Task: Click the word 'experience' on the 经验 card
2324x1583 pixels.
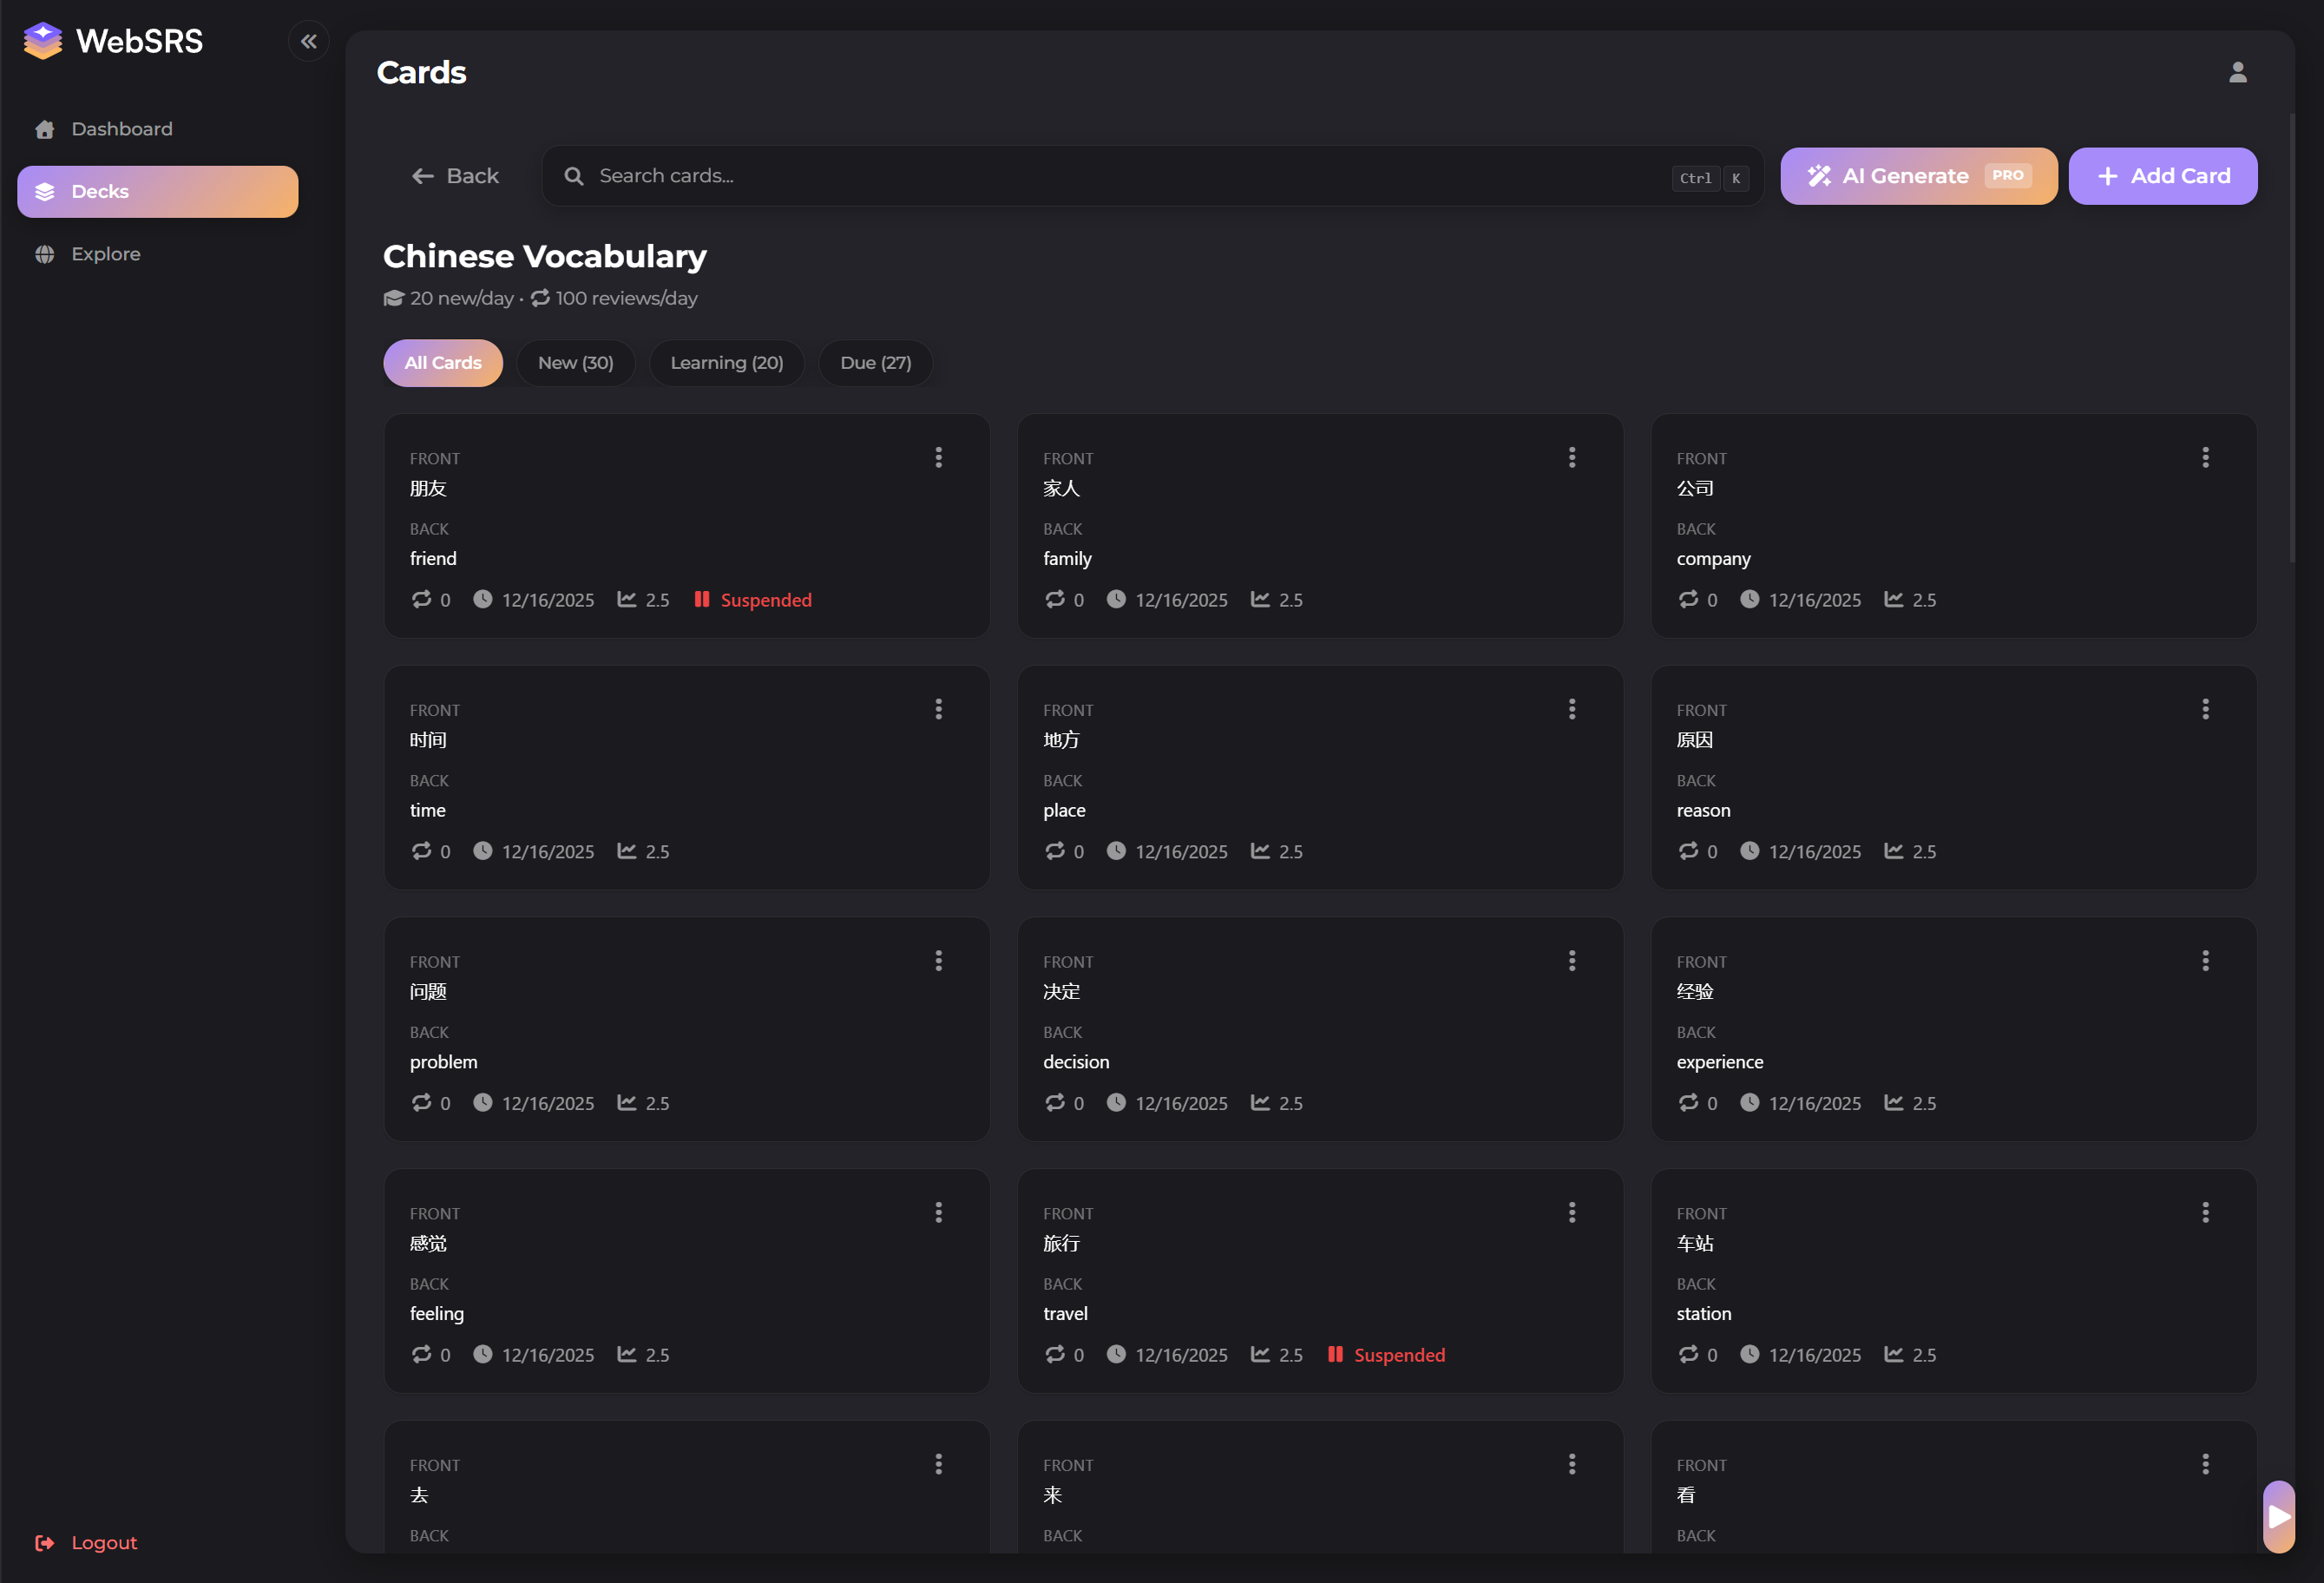Action: click(x=1720, y=1062)
